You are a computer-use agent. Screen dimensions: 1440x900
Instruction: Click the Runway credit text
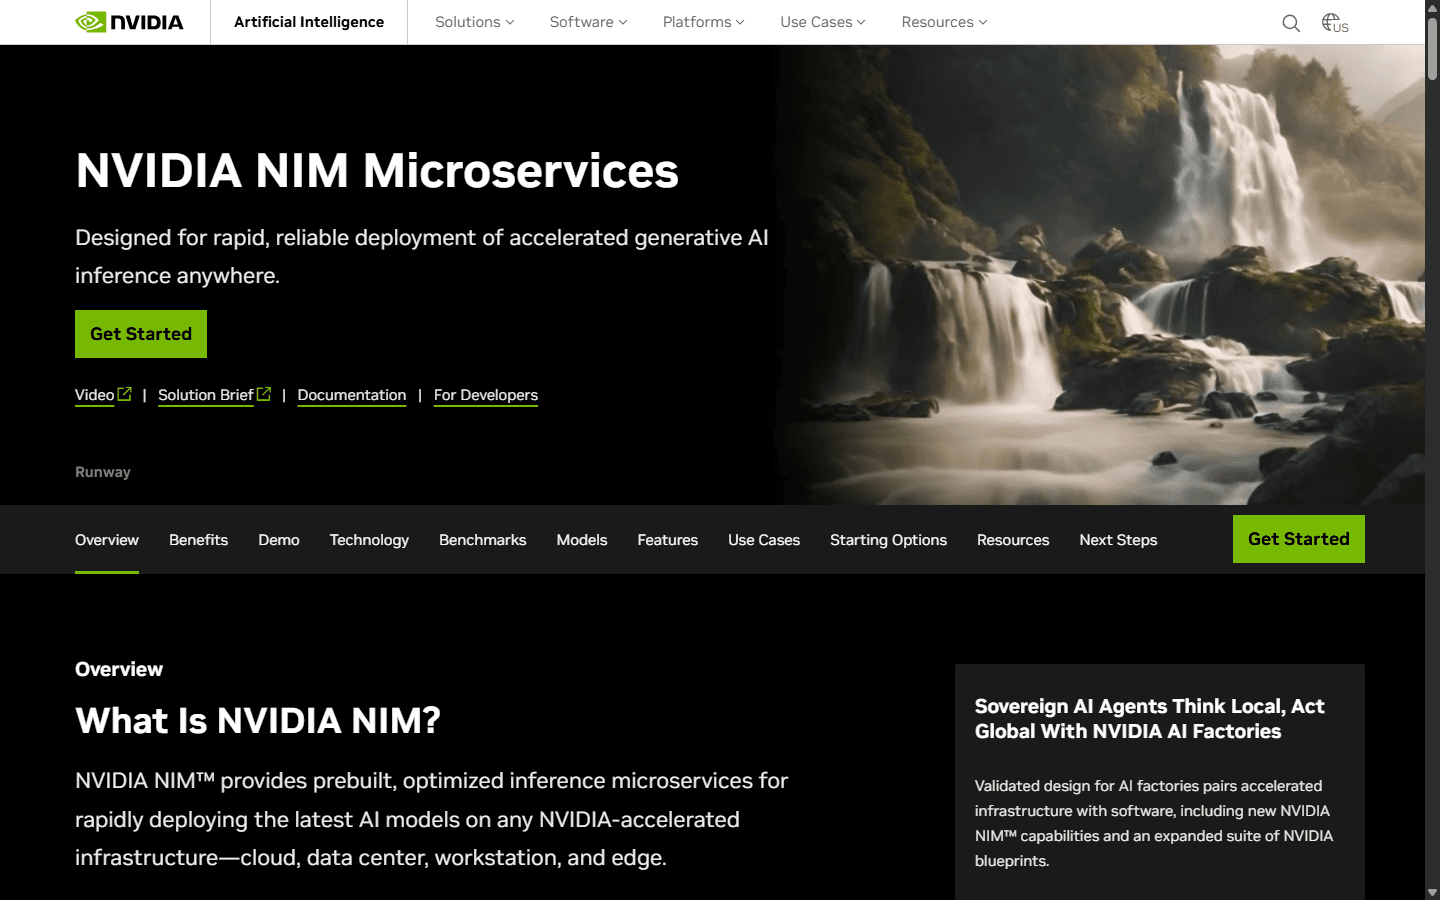[x=103, y=472]
